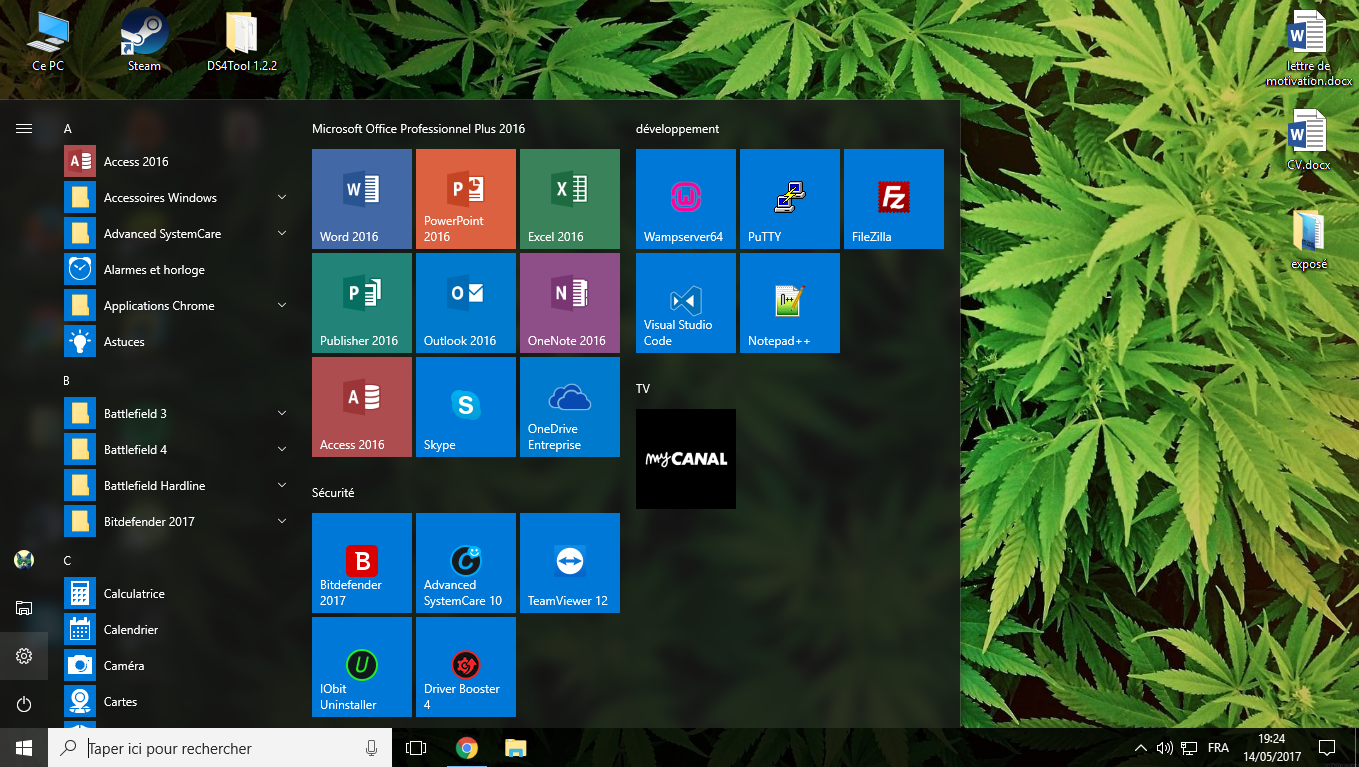Open the Excel 2016 tile
The image size is (1359, 767).
570,199
